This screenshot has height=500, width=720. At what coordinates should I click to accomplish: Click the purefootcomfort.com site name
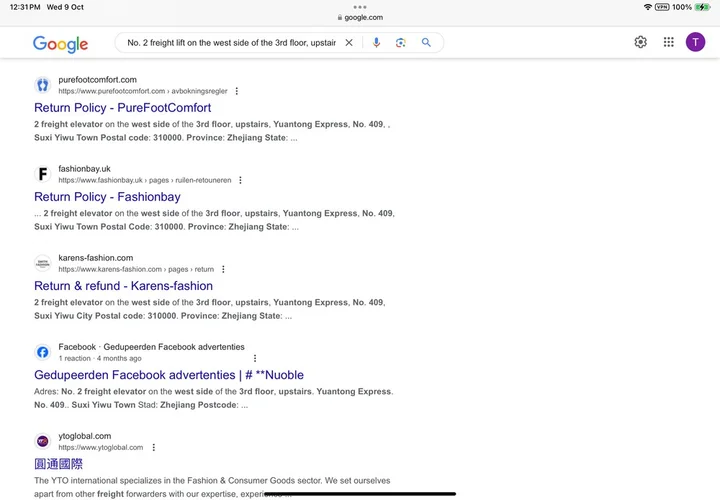click(x=97, y=79)
